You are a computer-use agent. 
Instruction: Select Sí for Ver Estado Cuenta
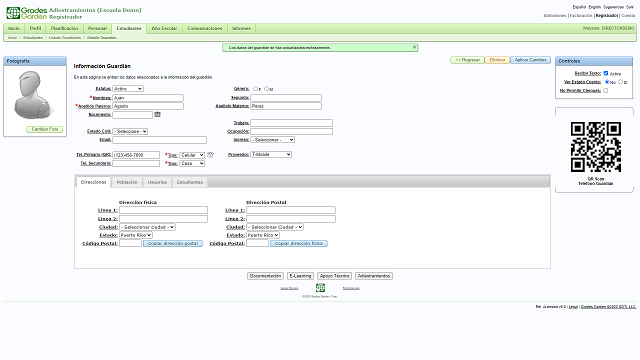tap(620, 82)
